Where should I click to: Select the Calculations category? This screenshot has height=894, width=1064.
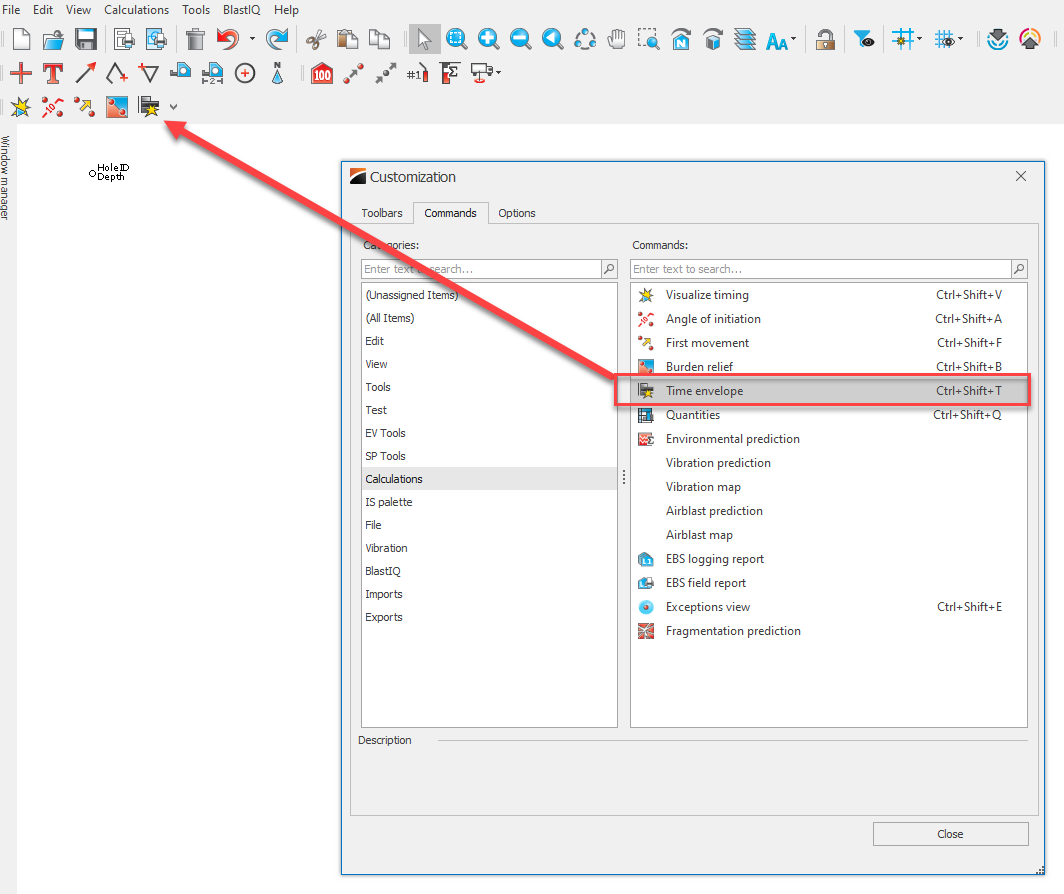[489, 479]
